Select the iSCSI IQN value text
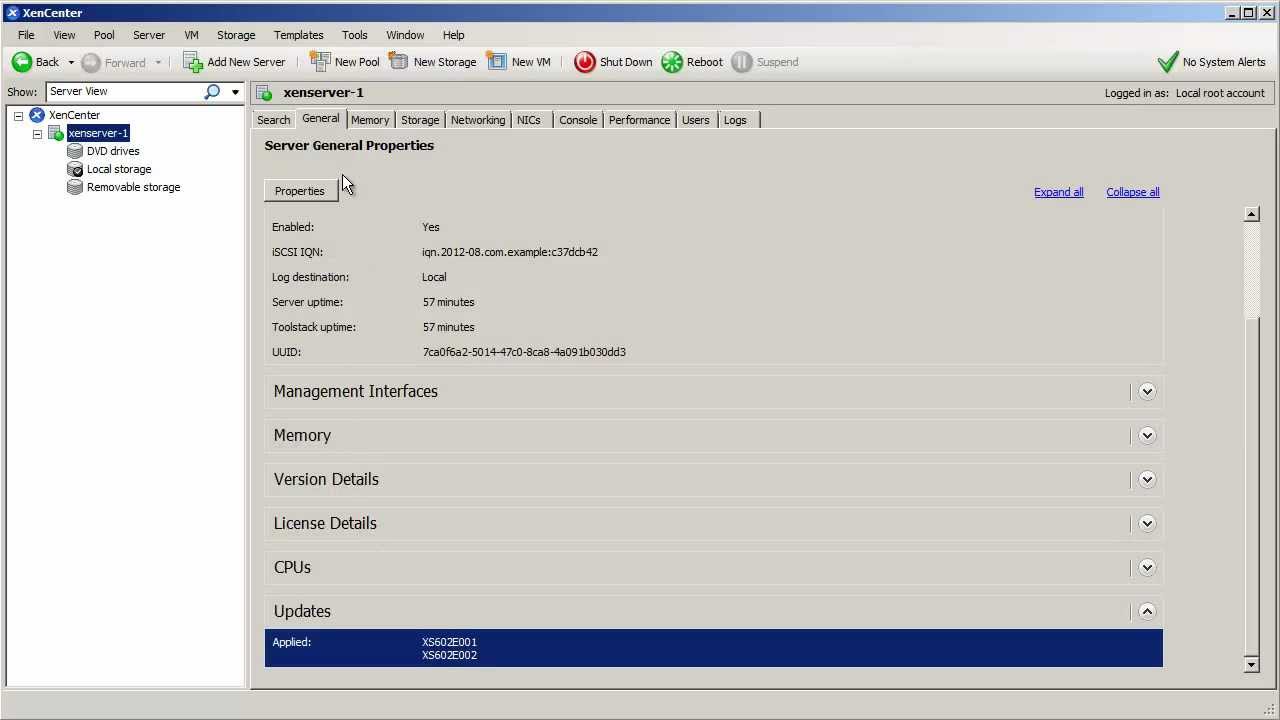 coord(510,252)
